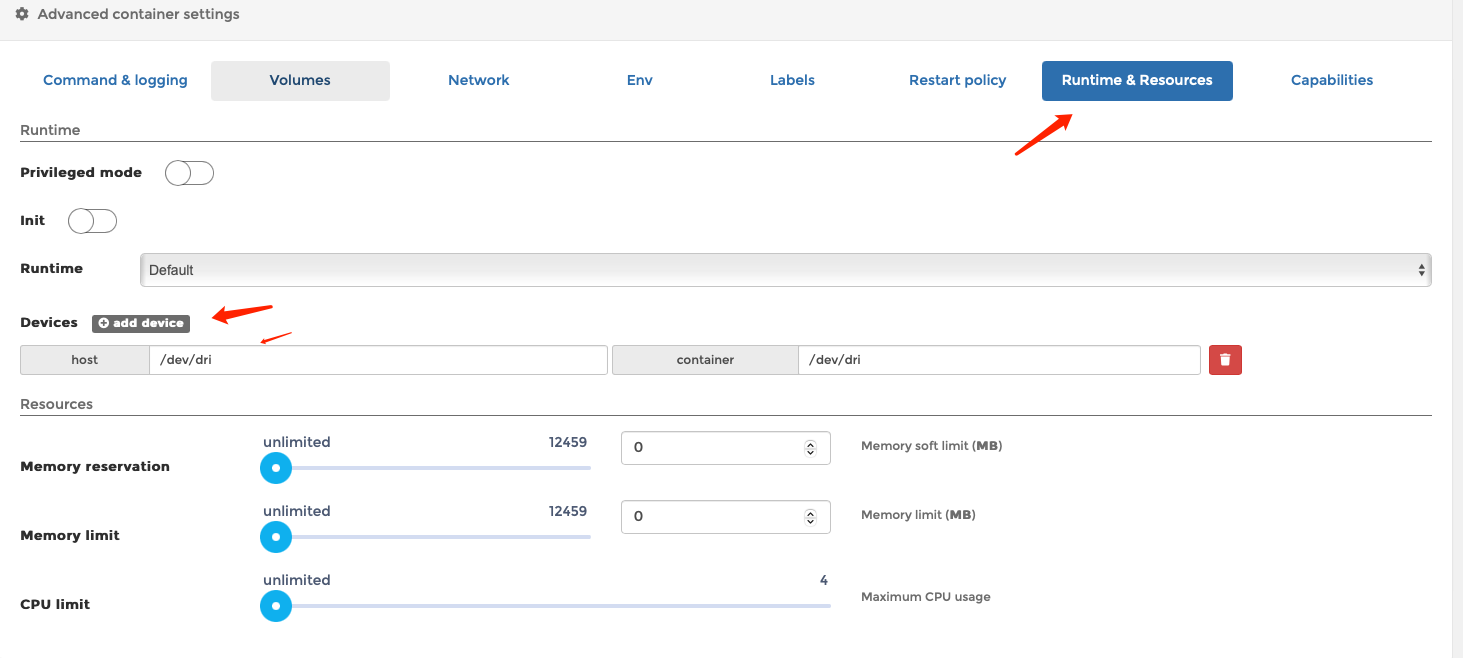Open the Capabilities tab
This screenshot has width=1463, height=658.
pos(1331,81)
